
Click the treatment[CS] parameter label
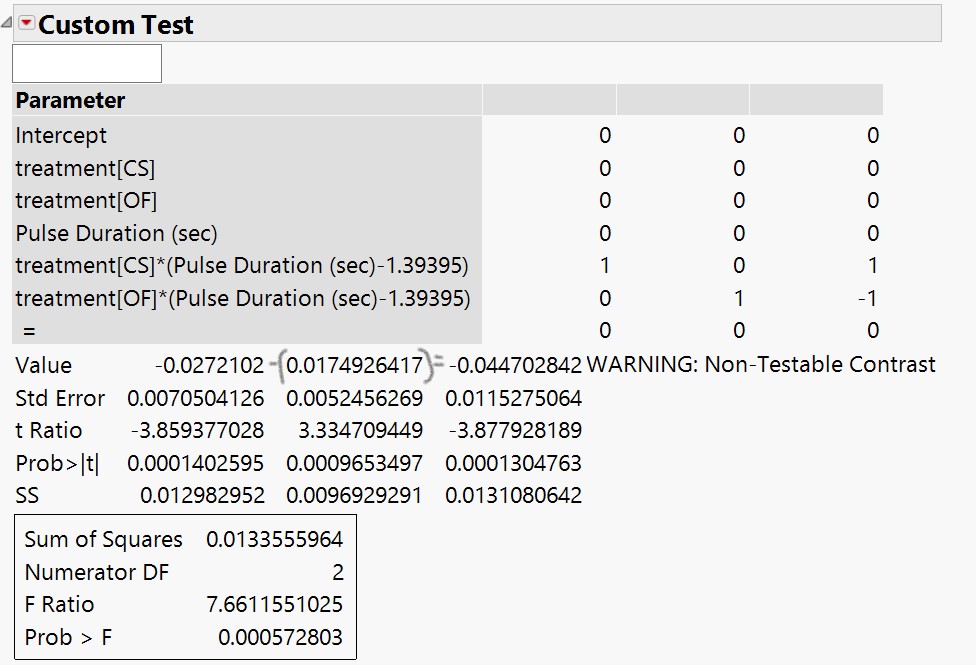[x=85, y=168]
